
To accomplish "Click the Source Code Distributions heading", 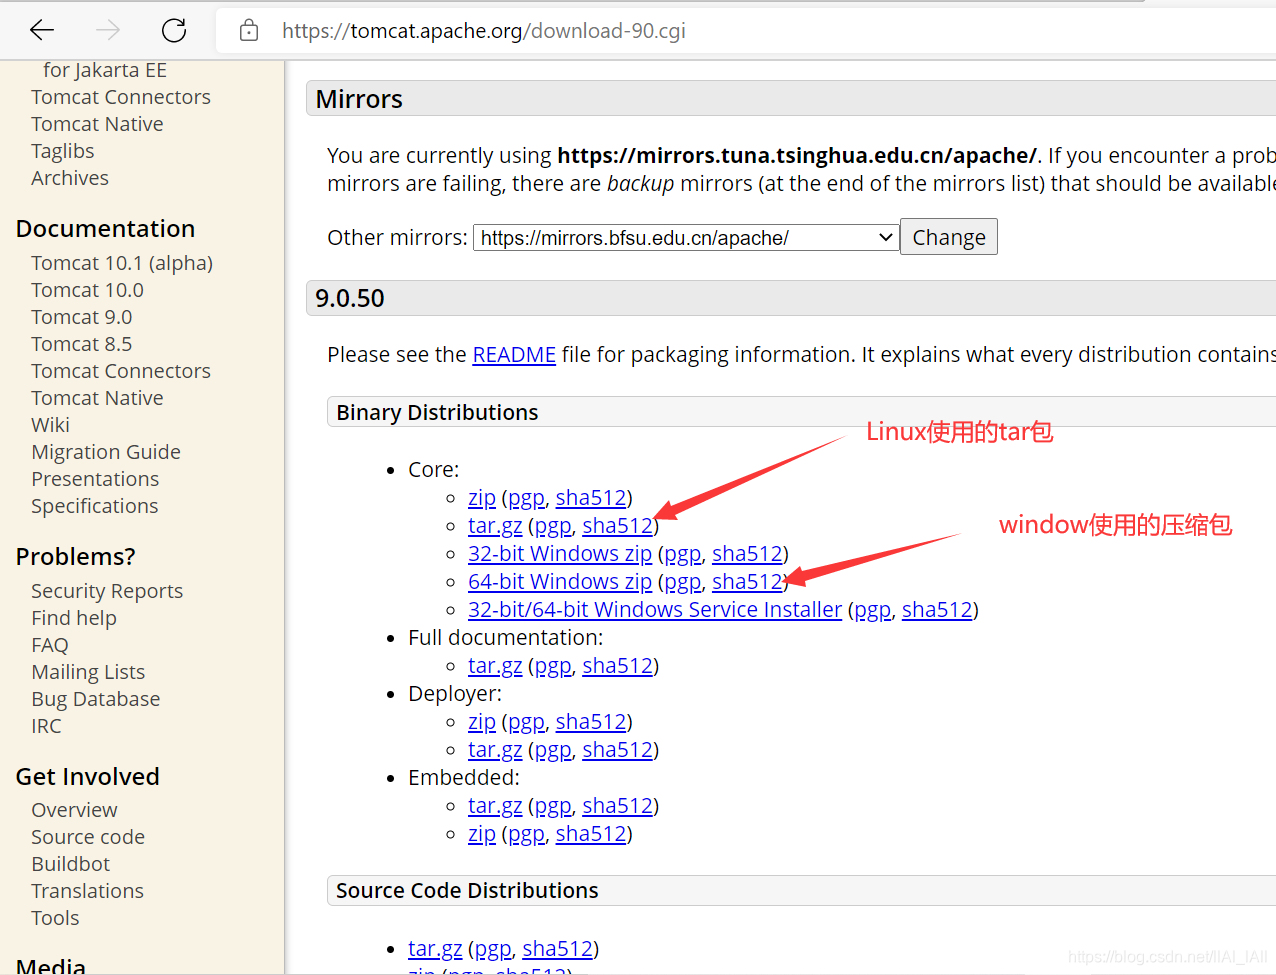I will (x=467, y=890).
